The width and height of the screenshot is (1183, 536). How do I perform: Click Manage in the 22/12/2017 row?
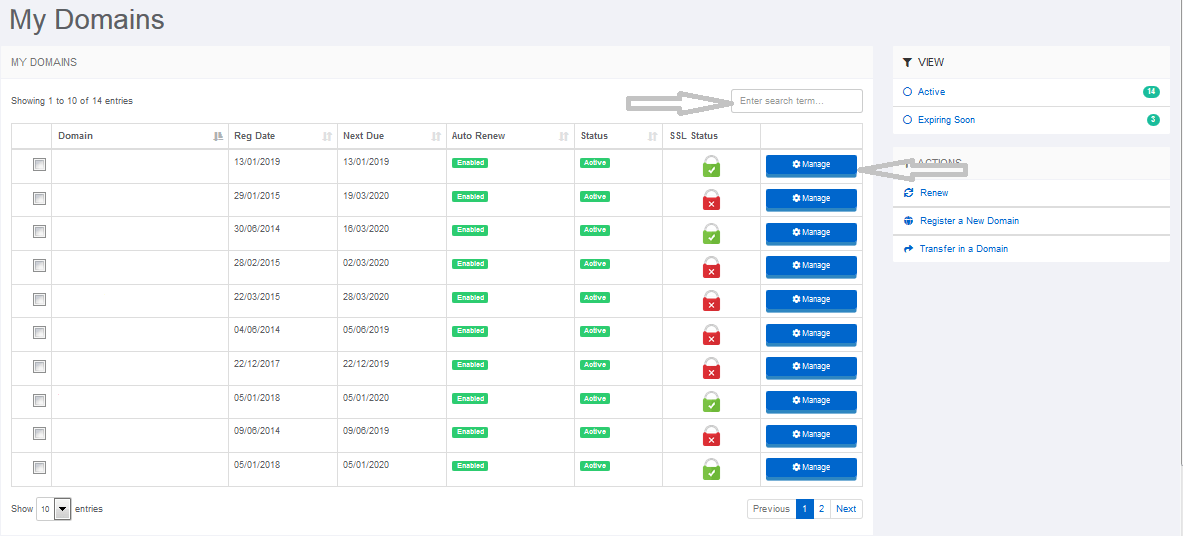tap(811, 368)
